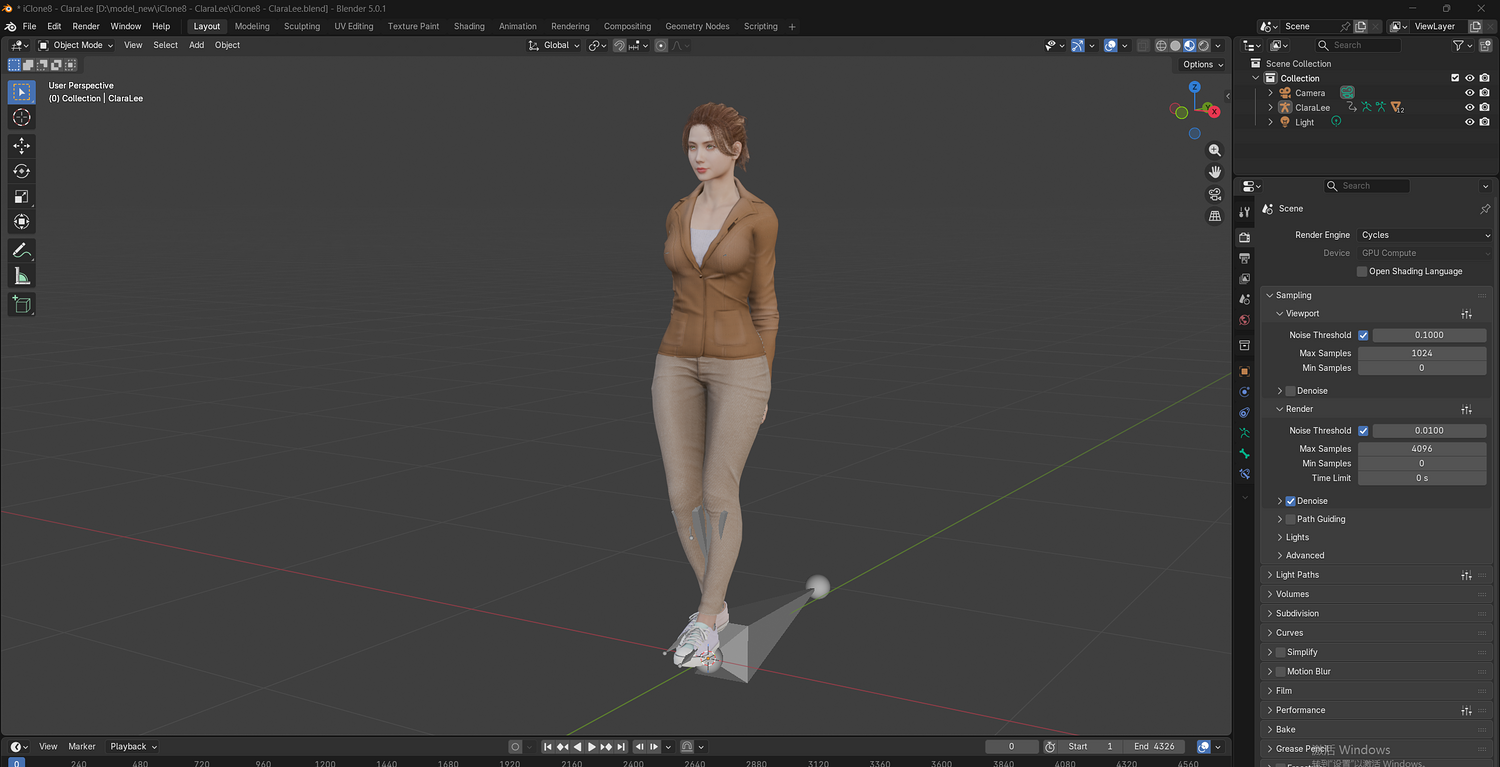
Task: Expand ClaraLee in the outliner
Action: pyautogui.click(x=1271, y=107)
